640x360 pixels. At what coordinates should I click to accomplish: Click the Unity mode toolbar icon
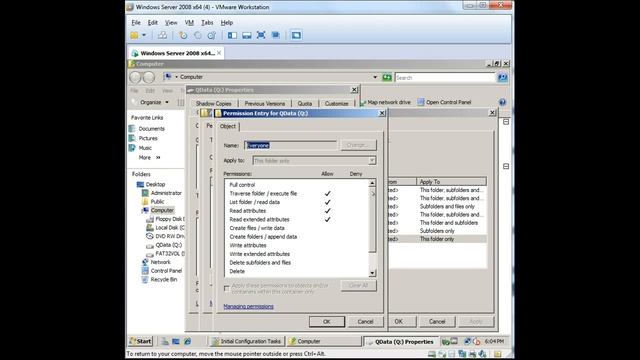click(x=276, y=36)
